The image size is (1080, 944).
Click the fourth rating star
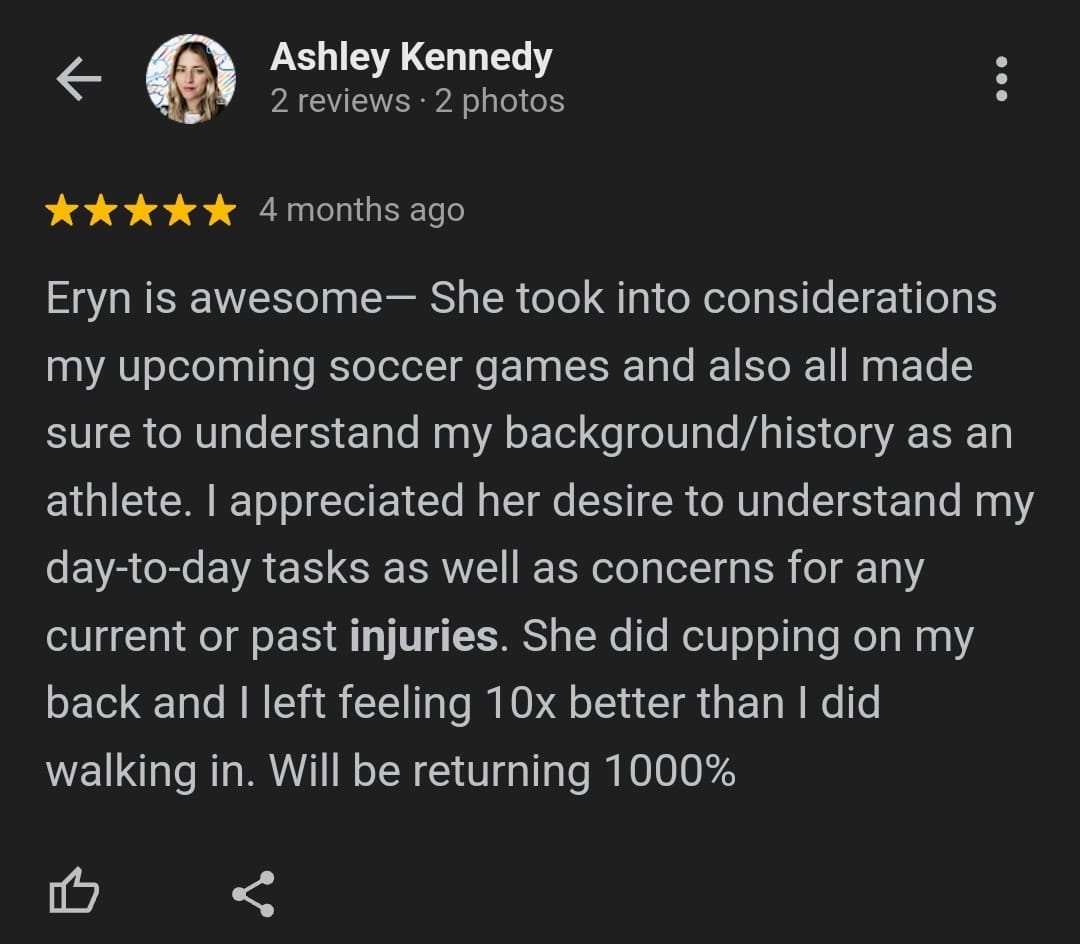tap(179, 211)
